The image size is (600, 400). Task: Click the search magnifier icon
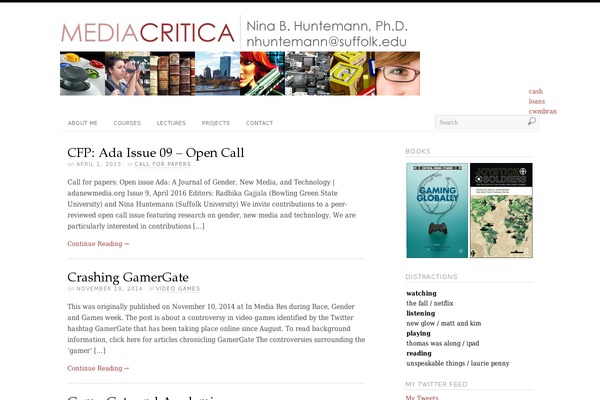(532, 121)
